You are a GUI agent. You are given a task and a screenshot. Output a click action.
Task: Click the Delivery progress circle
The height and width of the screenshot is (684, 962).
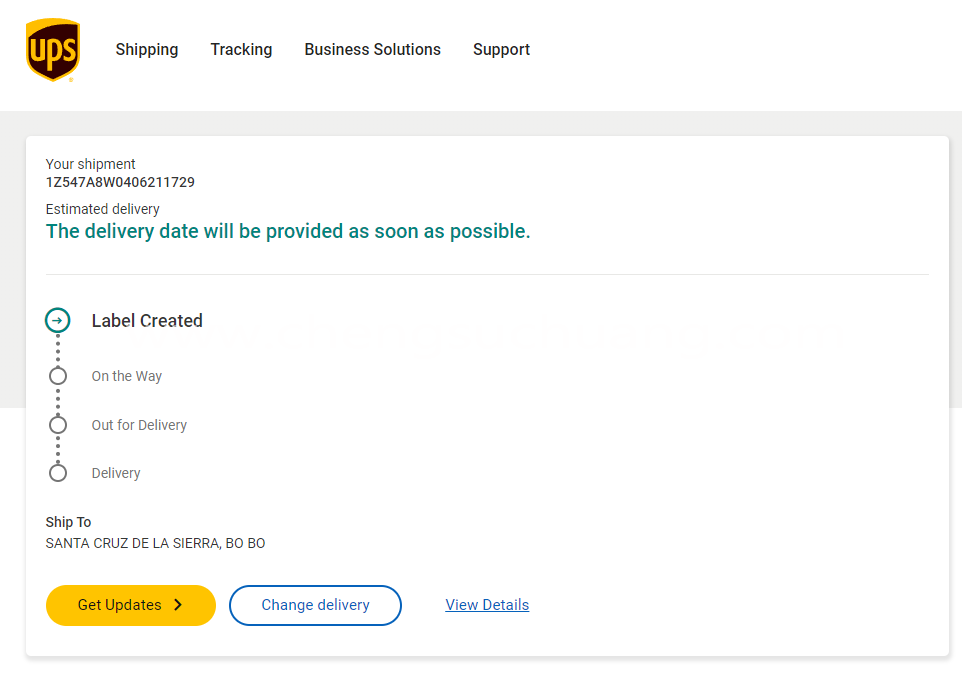58,473
